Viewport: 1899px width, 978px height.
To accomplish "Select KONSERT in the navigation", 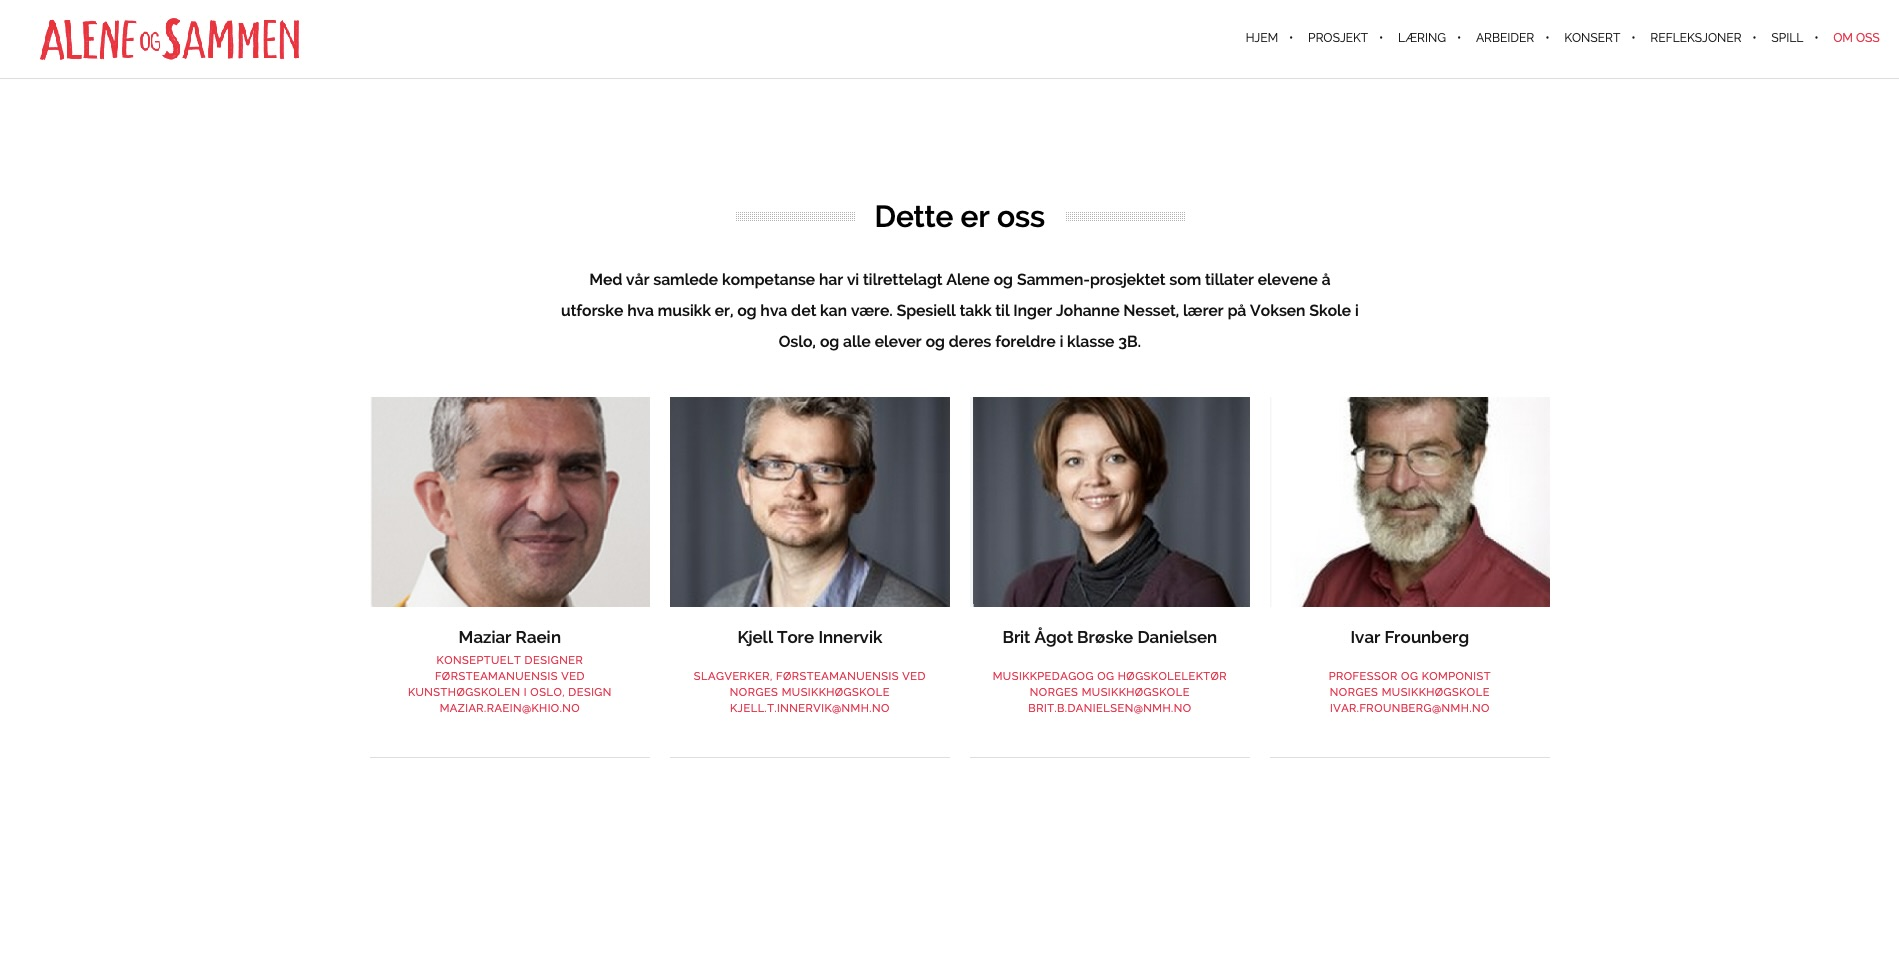I will pyautogui.click(x=1591, y=38).
